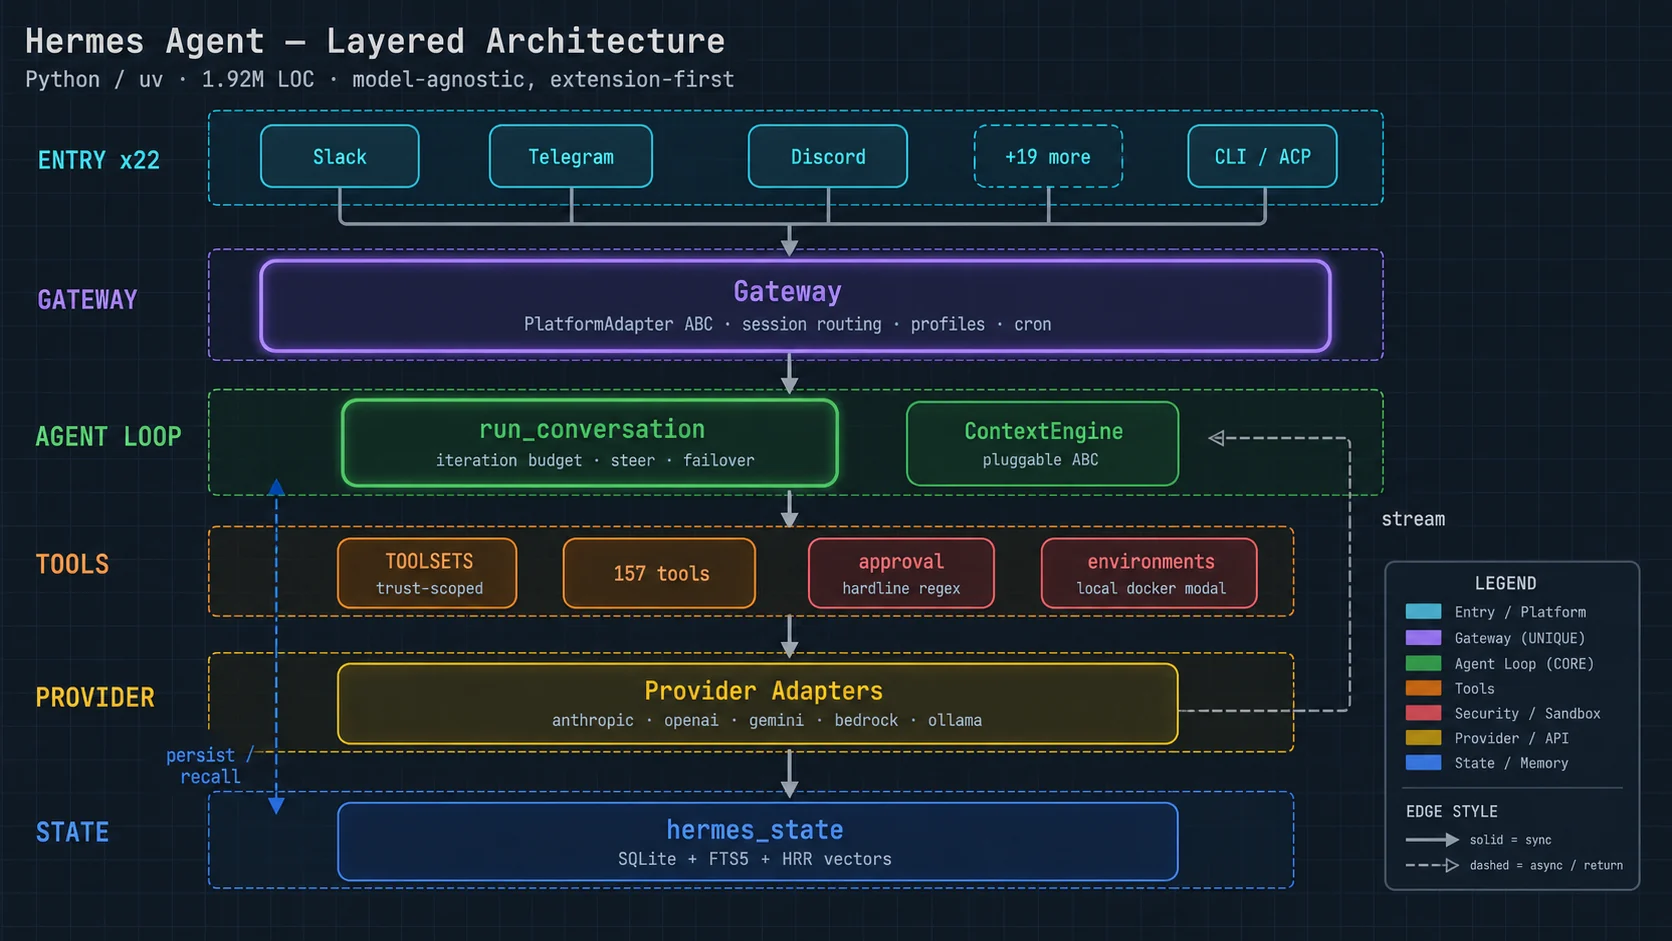1672x941 pixels.
Task: Click the LEGEND heading
Action: pyautogui.click(x=1505, y=583)
